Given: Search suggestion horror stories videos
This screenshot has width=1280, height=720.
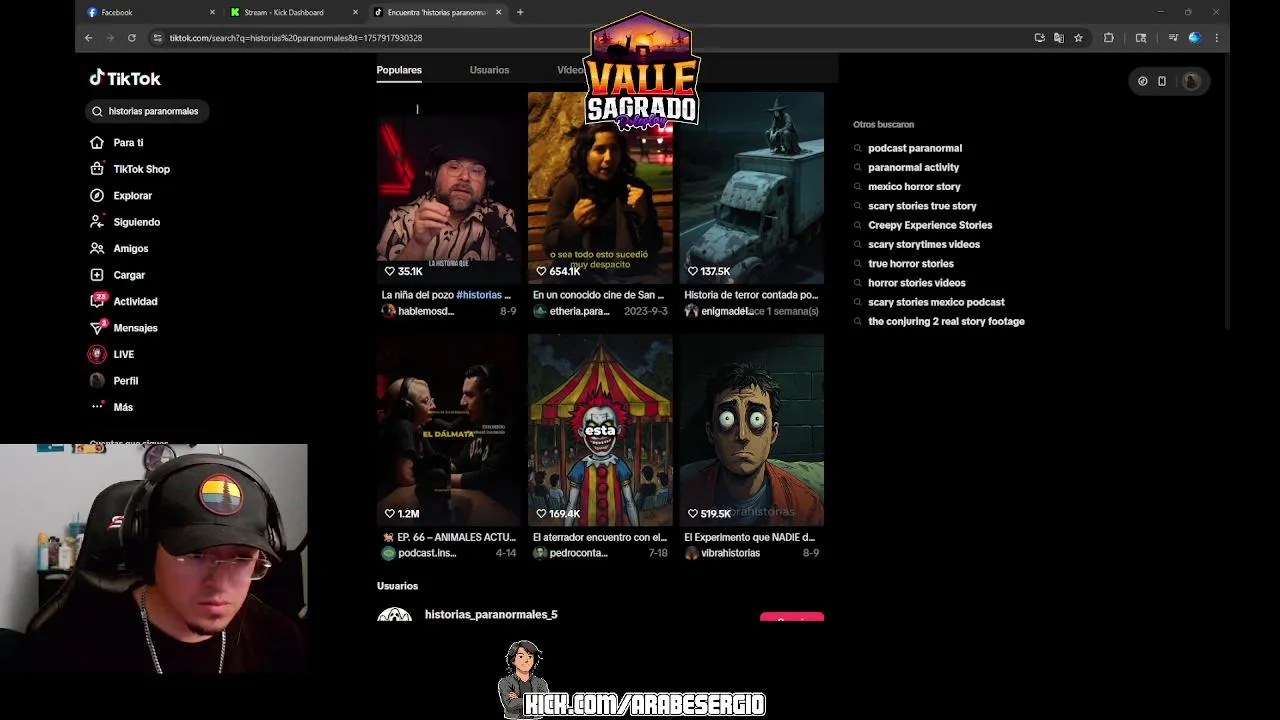Looking at the screenshot, I should 917,283.
